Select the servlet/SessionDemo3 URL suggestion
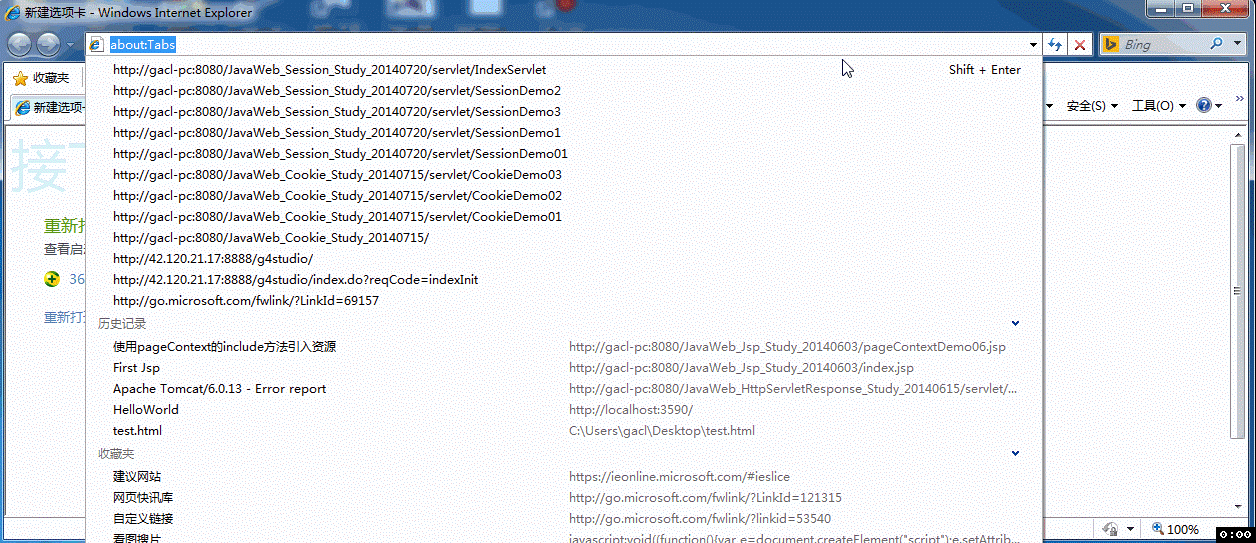This screenshot has width=1256, height=543. click(564, 112)
